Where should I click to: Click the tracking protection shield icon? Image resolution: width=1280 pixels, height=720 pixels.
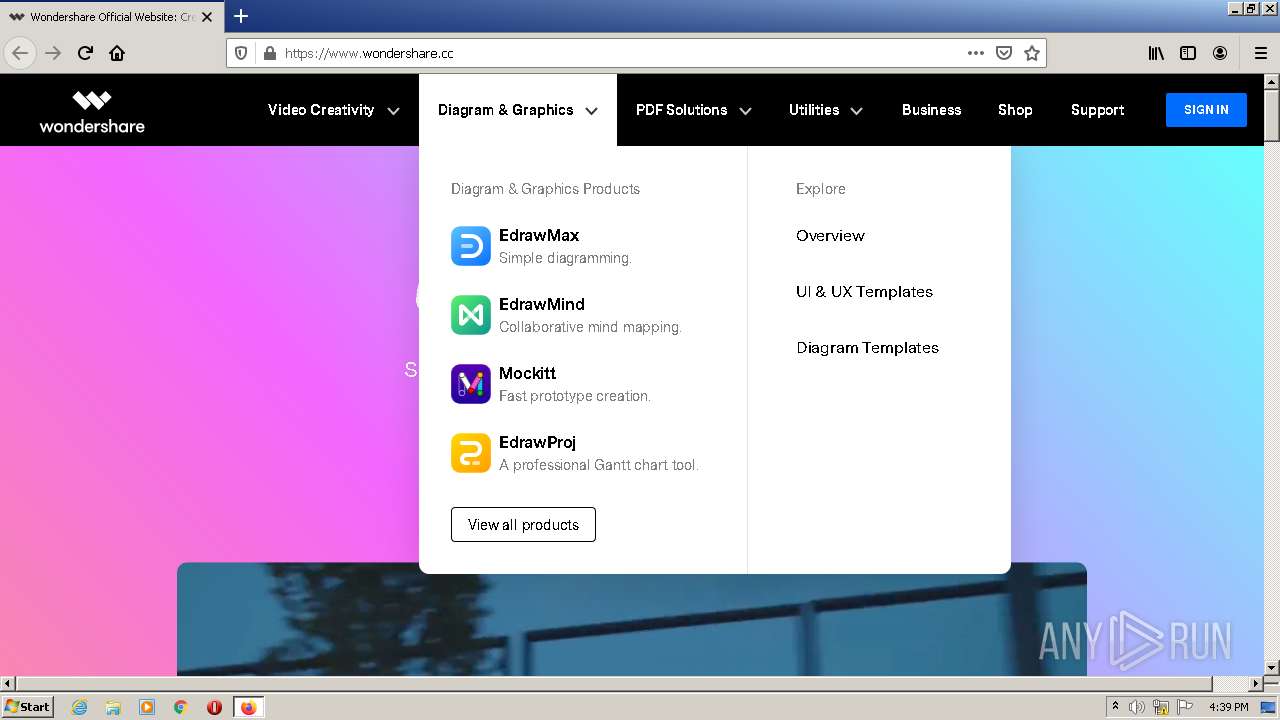tap(241, 53)
